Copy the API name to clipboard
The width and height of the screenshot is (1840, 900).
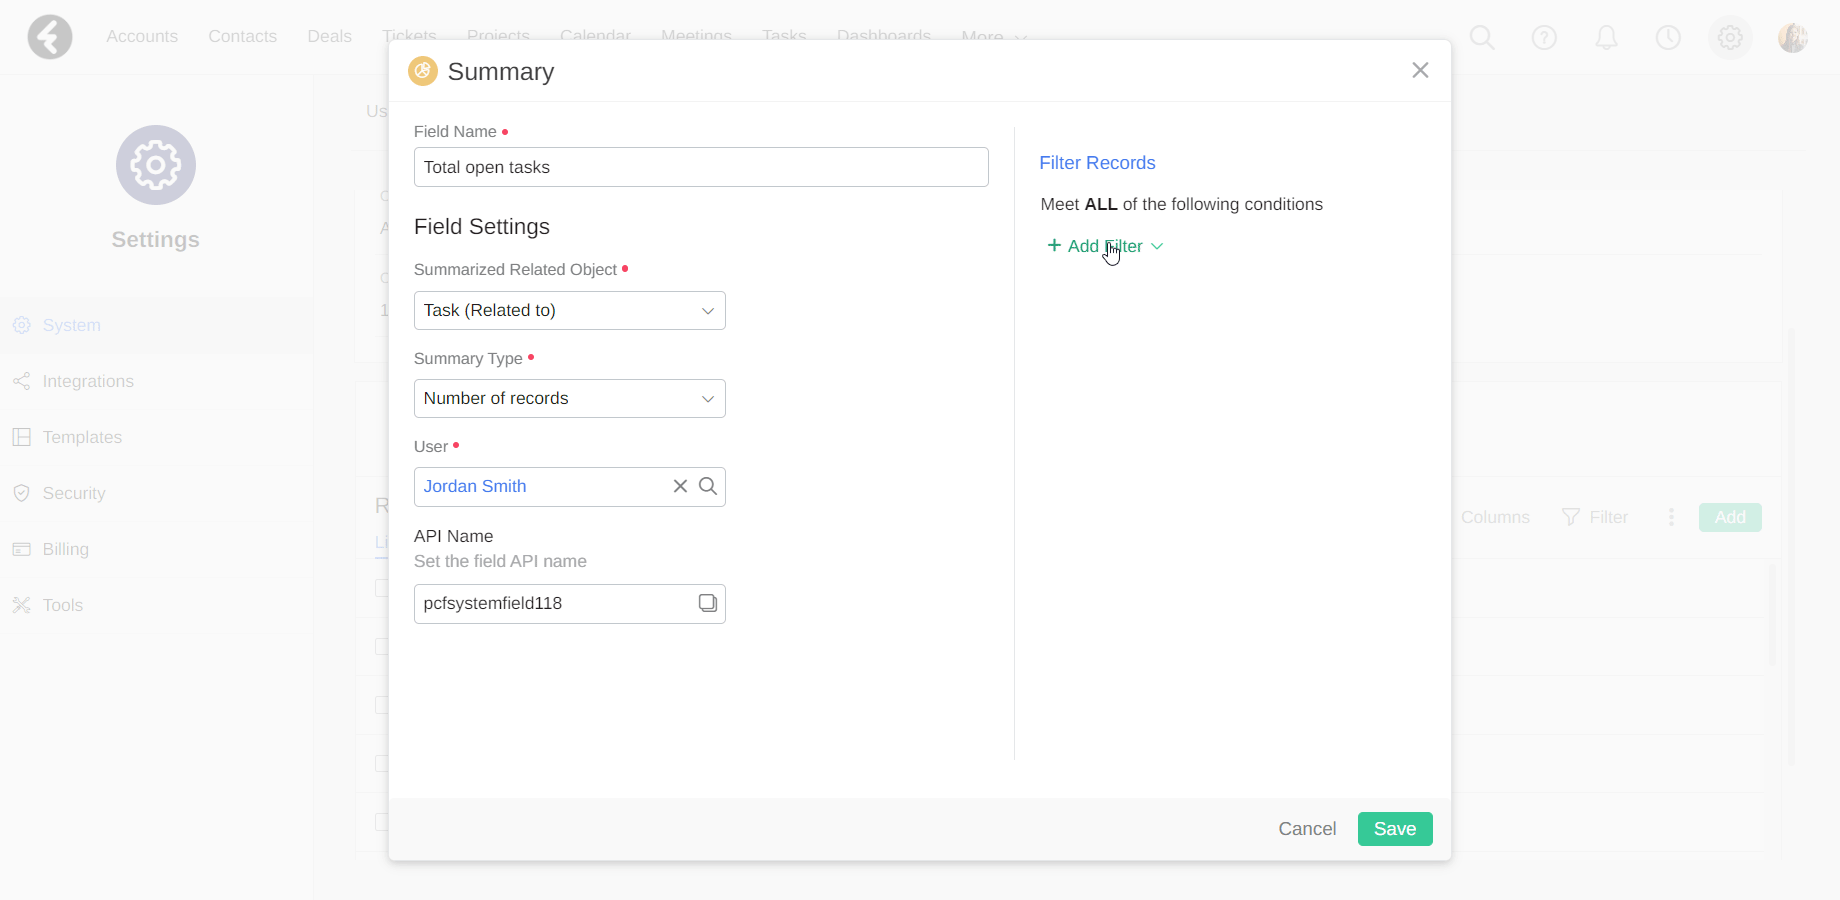tap(708, 603)
